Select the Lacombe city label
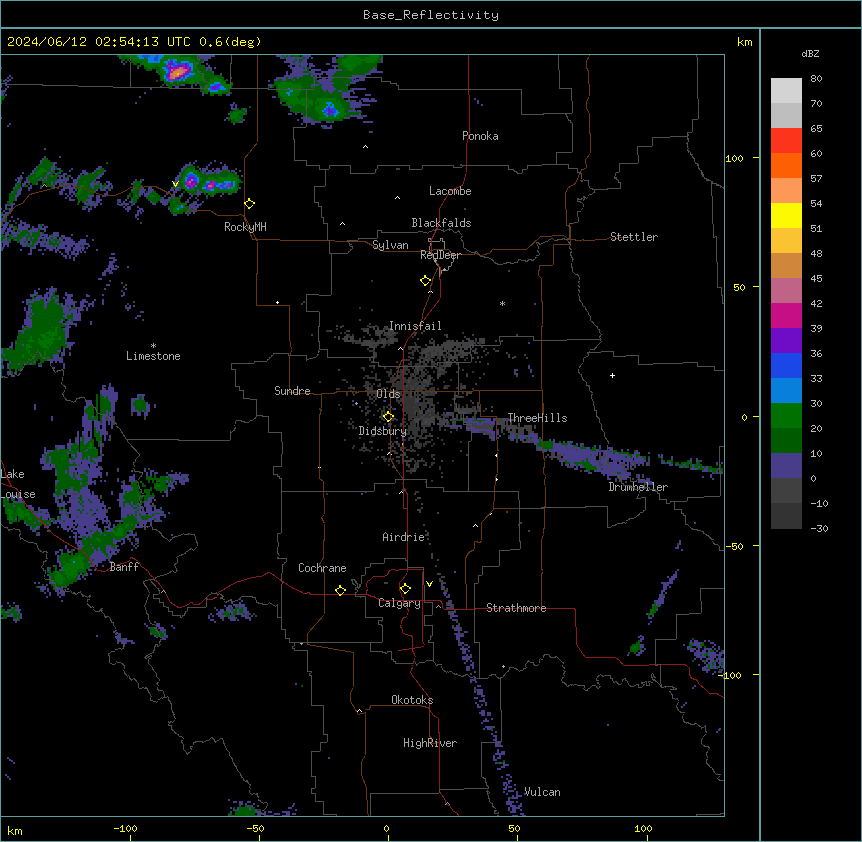 tap(450, 191)
